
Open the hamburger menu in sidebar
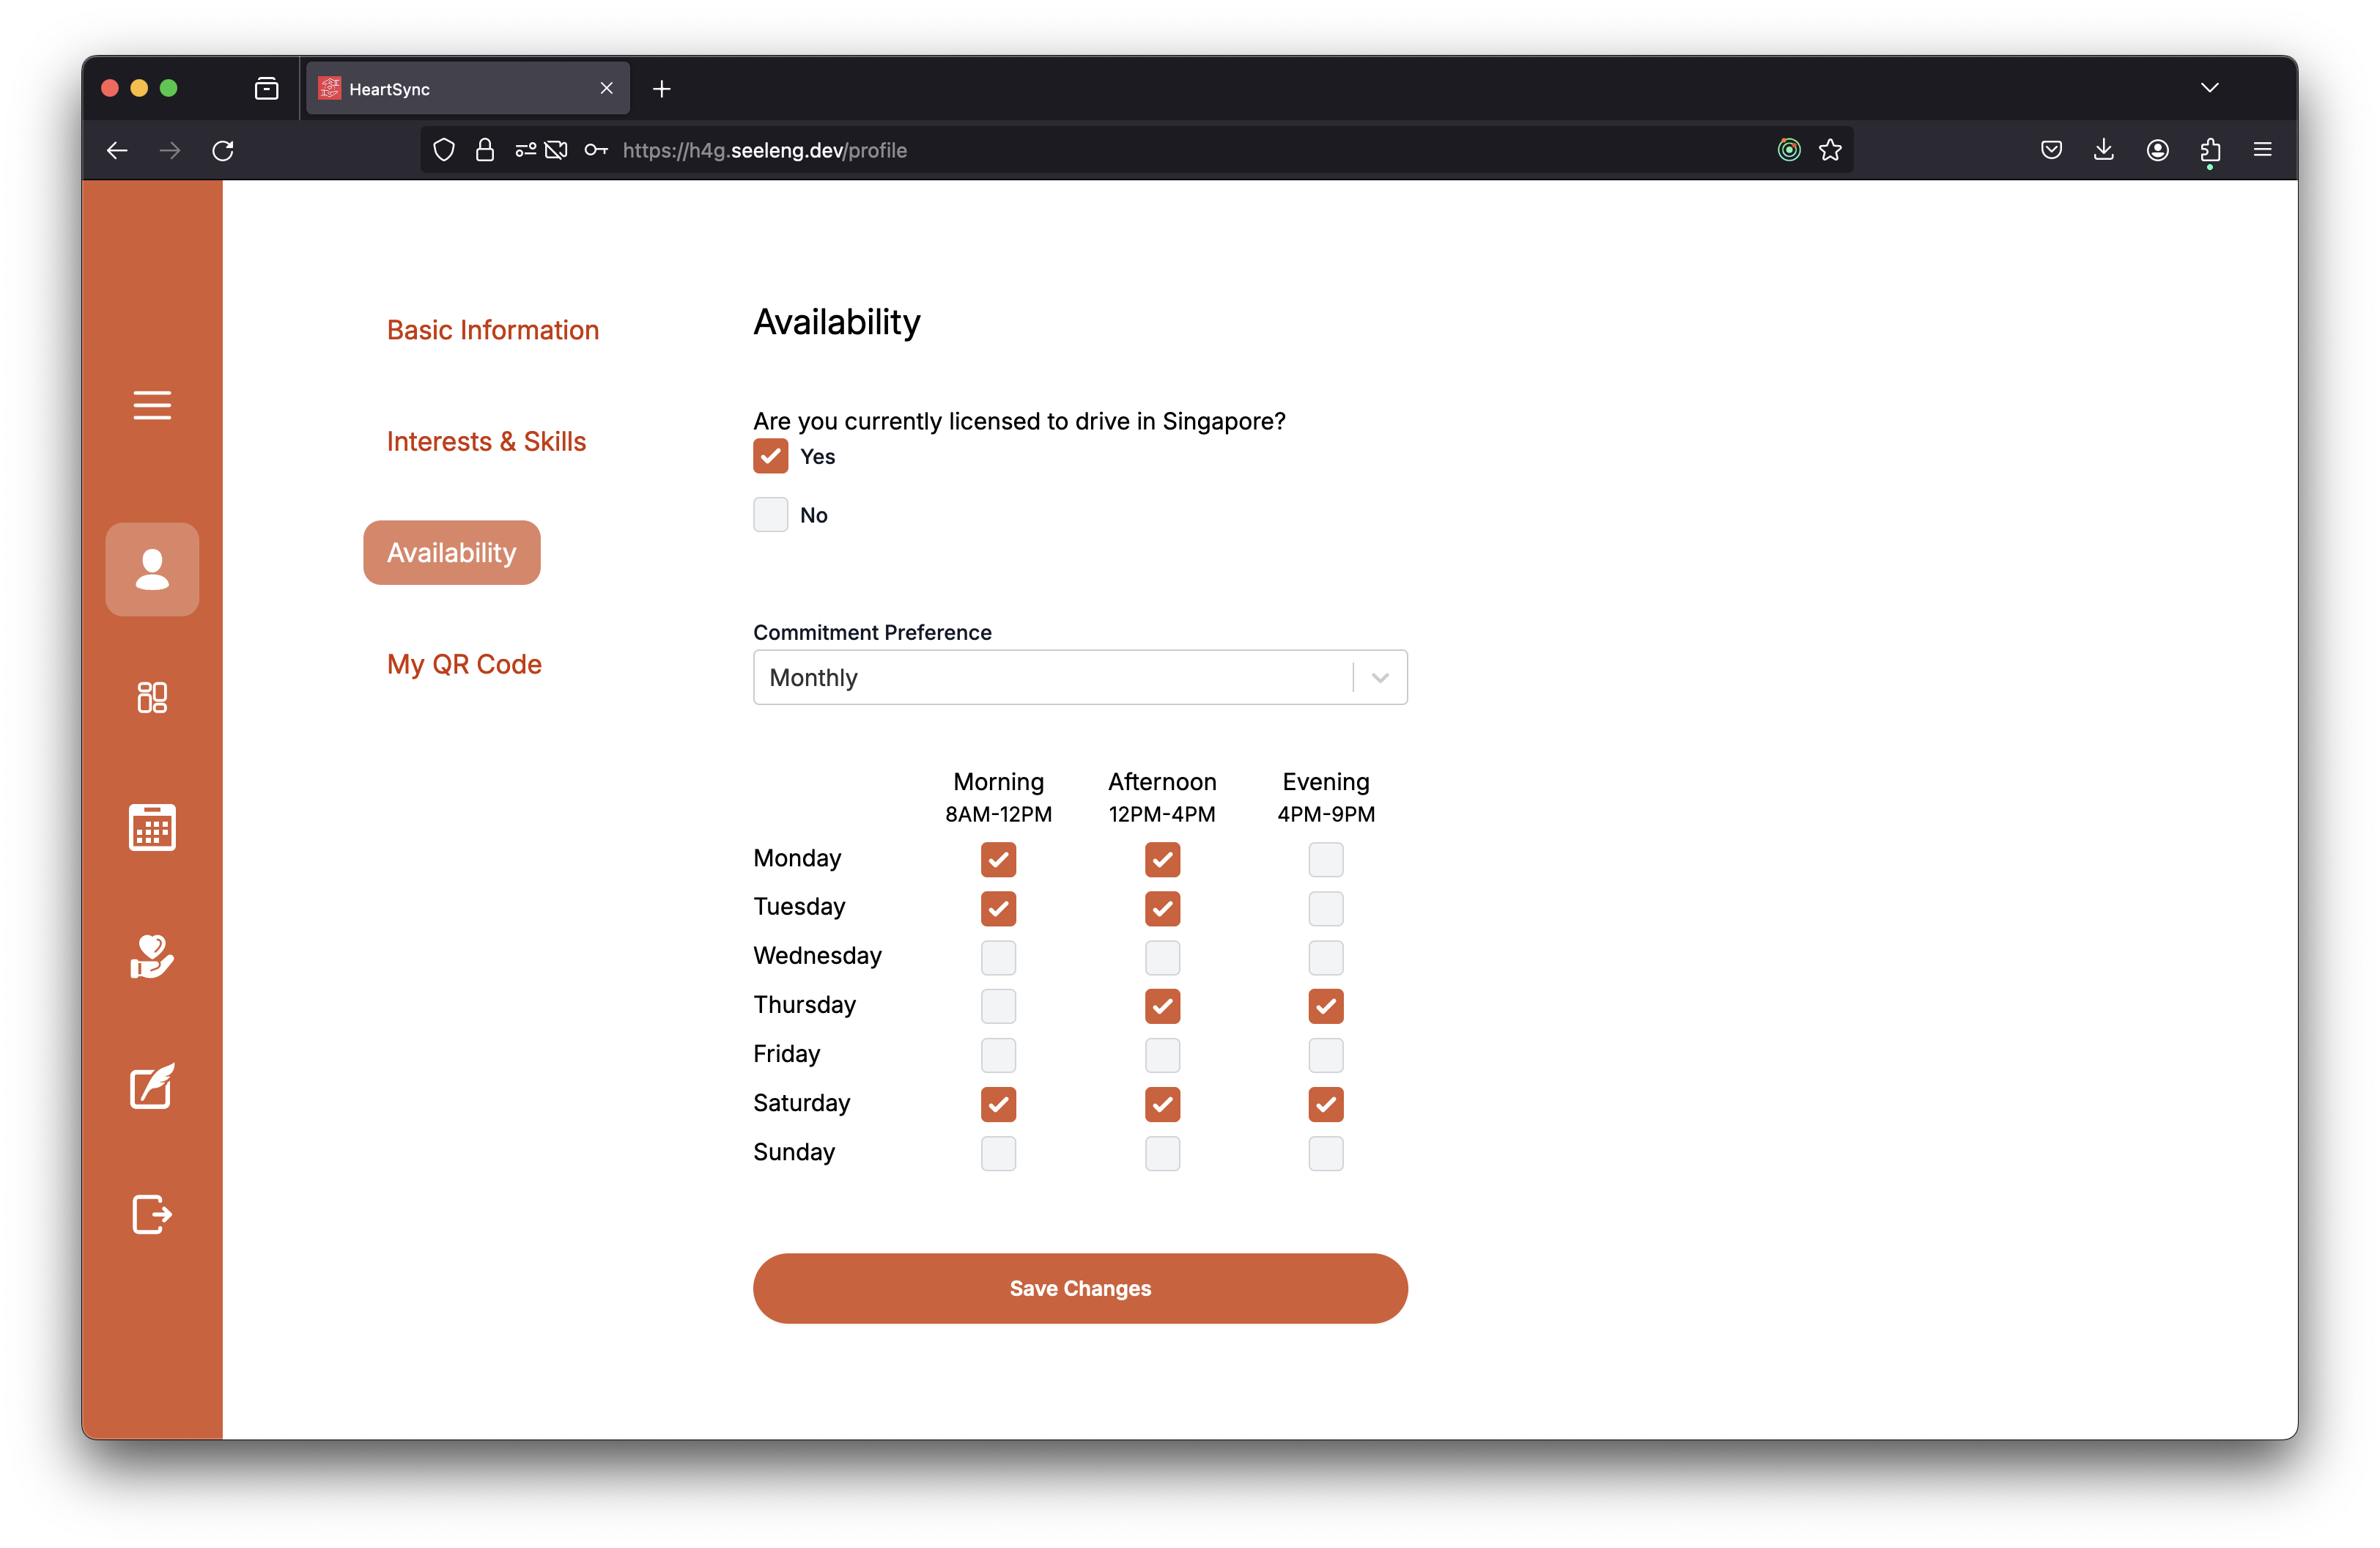coord(152,405)
